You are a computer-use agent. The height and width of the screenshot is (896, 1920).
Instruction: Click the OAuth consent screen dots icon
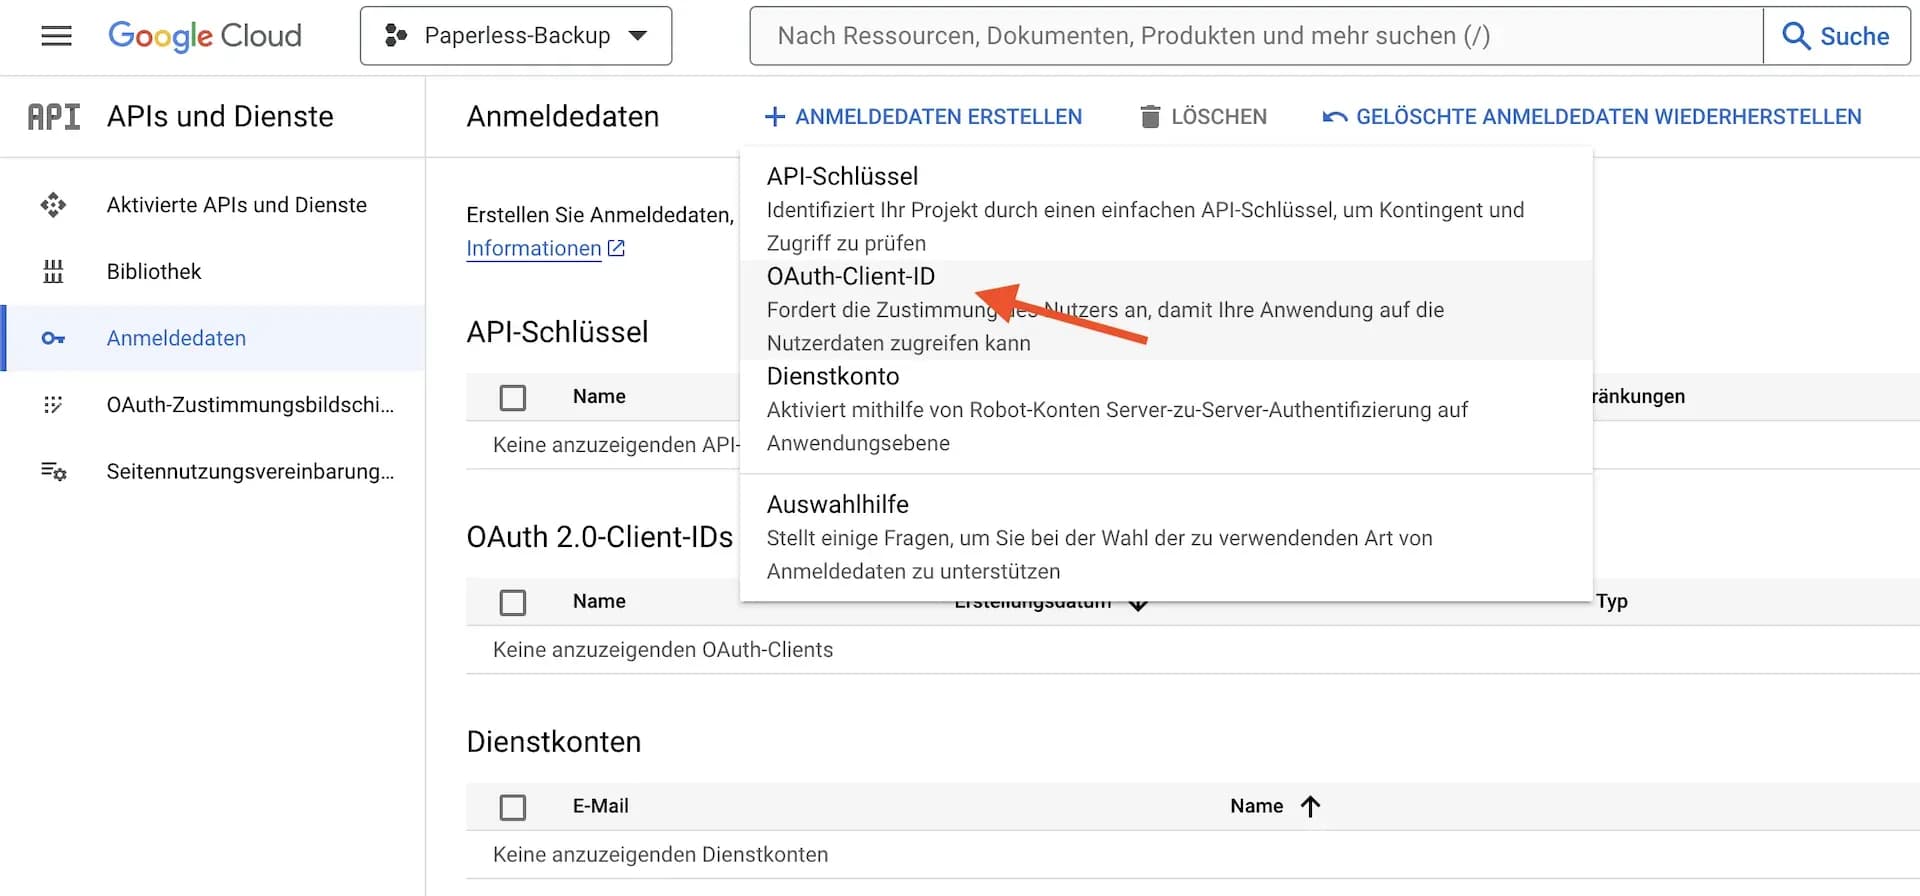click(x=53, y=405)
